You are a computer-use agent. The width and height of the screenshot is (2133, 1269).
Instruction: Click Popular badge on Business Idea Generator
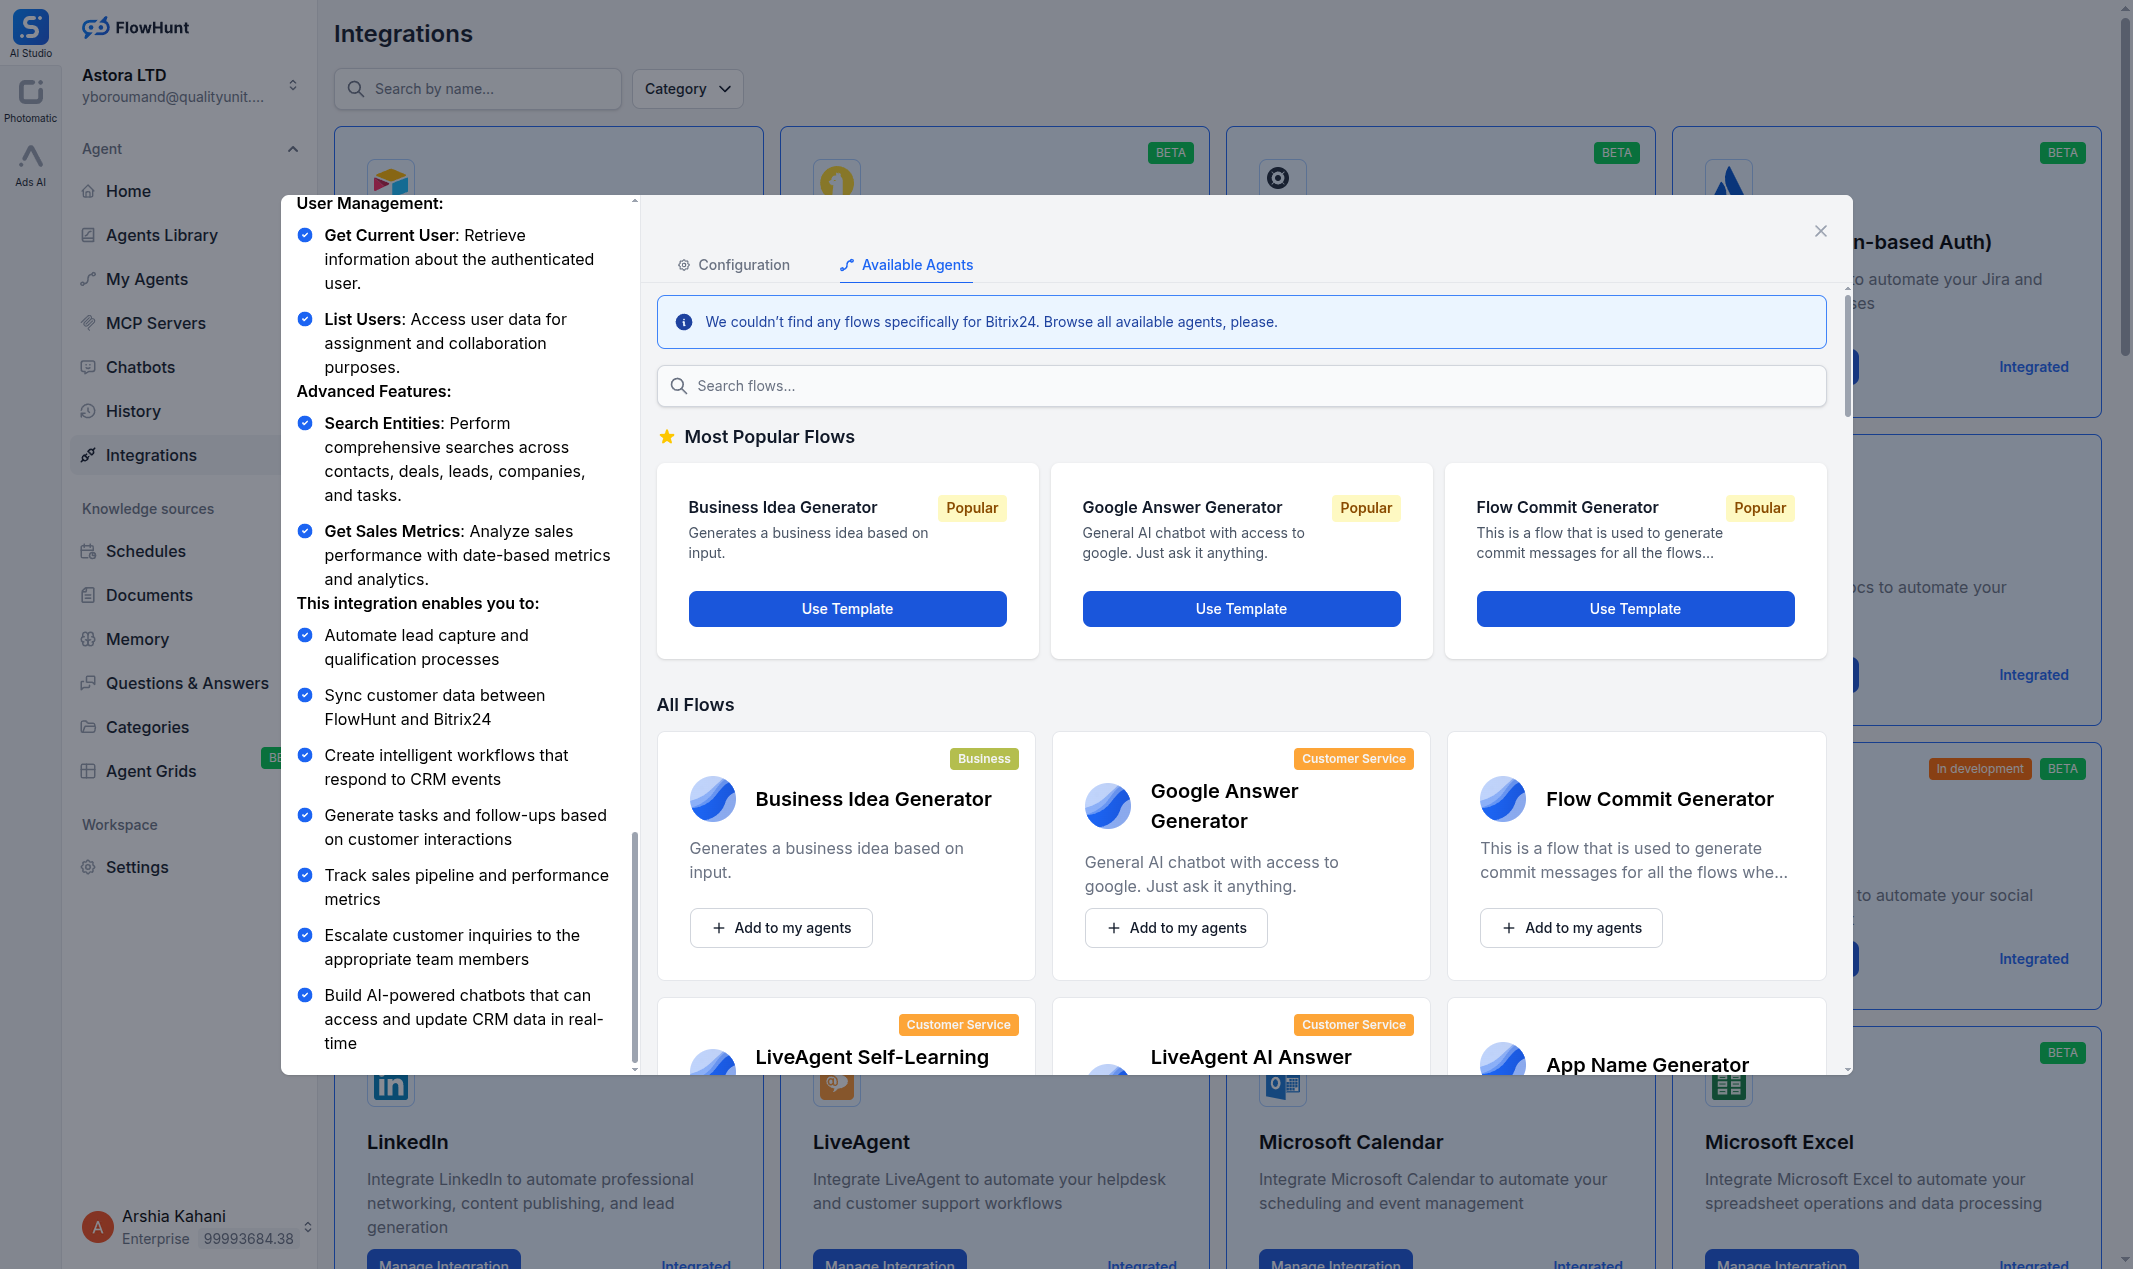972,508
